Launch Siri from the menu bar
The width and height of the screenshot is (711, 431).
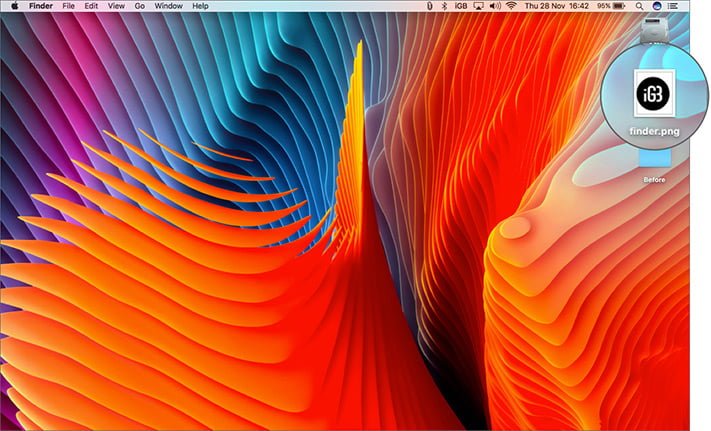click(657, 6)
